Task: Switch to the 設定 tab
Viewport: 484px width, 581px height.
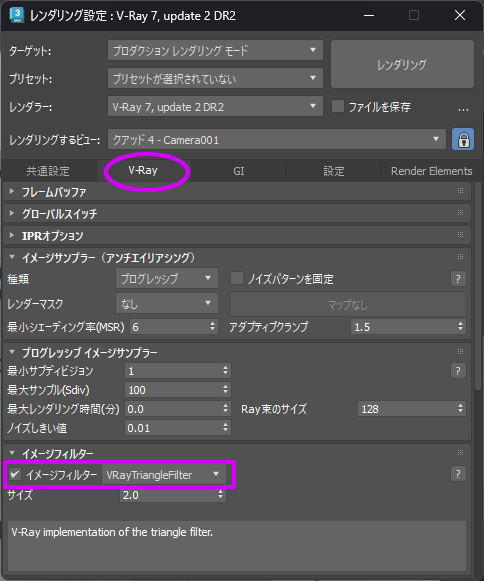Action: pyautogui.click(x=334, y=171)
